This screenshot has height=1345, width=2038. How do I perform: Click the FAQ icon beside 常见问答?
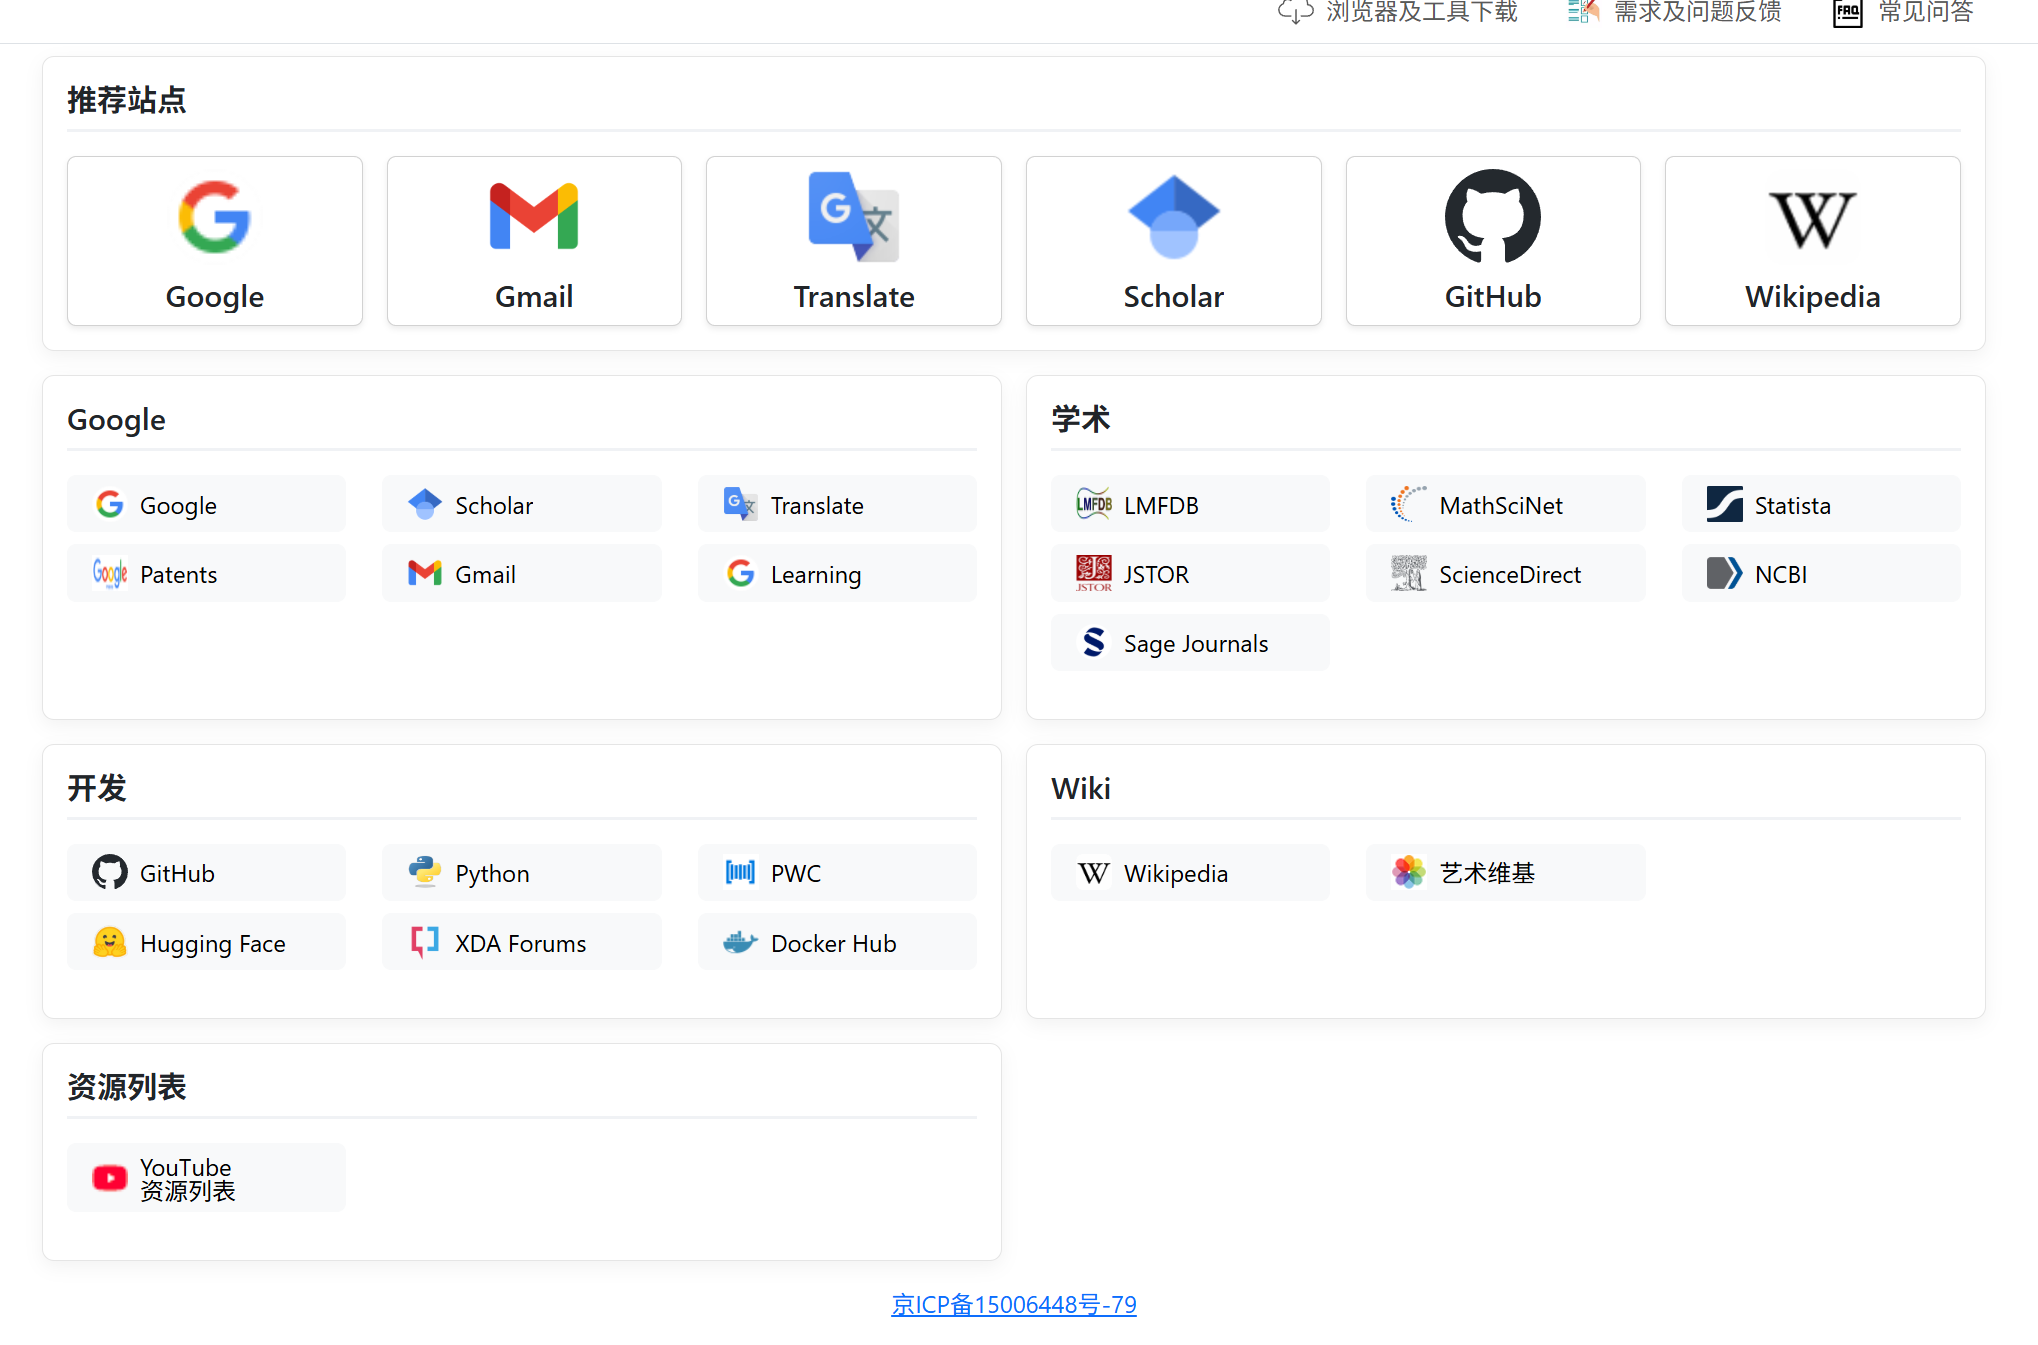[1847, 13]
